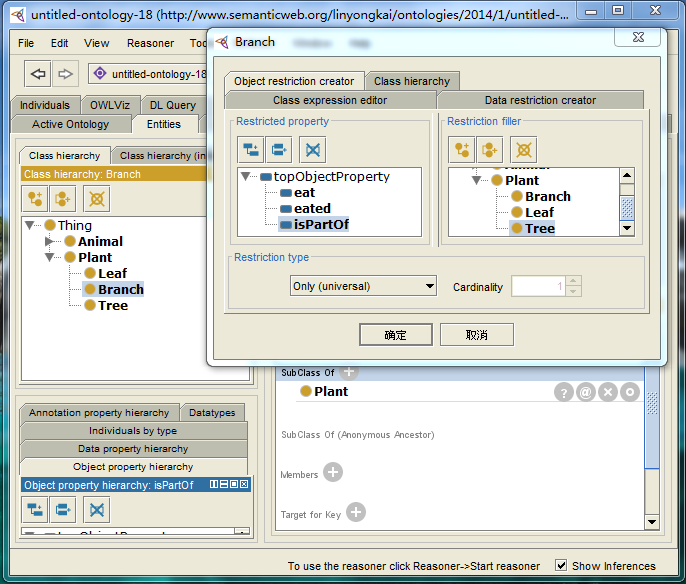Open Annotation property hierarchy tab
This screenshot has width=686, height=584.
pyautogui.click(x=99, y=413)
